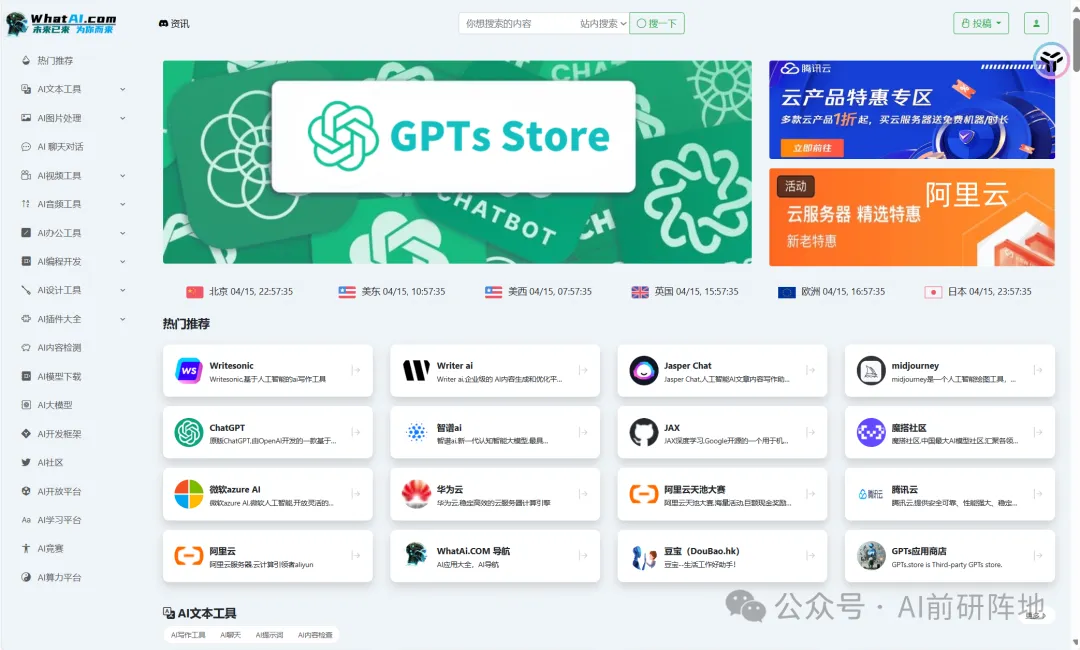Select 热门推荐 in the sidebar
The width and height of the screenshot is (1080, 650).
(55, 61)
